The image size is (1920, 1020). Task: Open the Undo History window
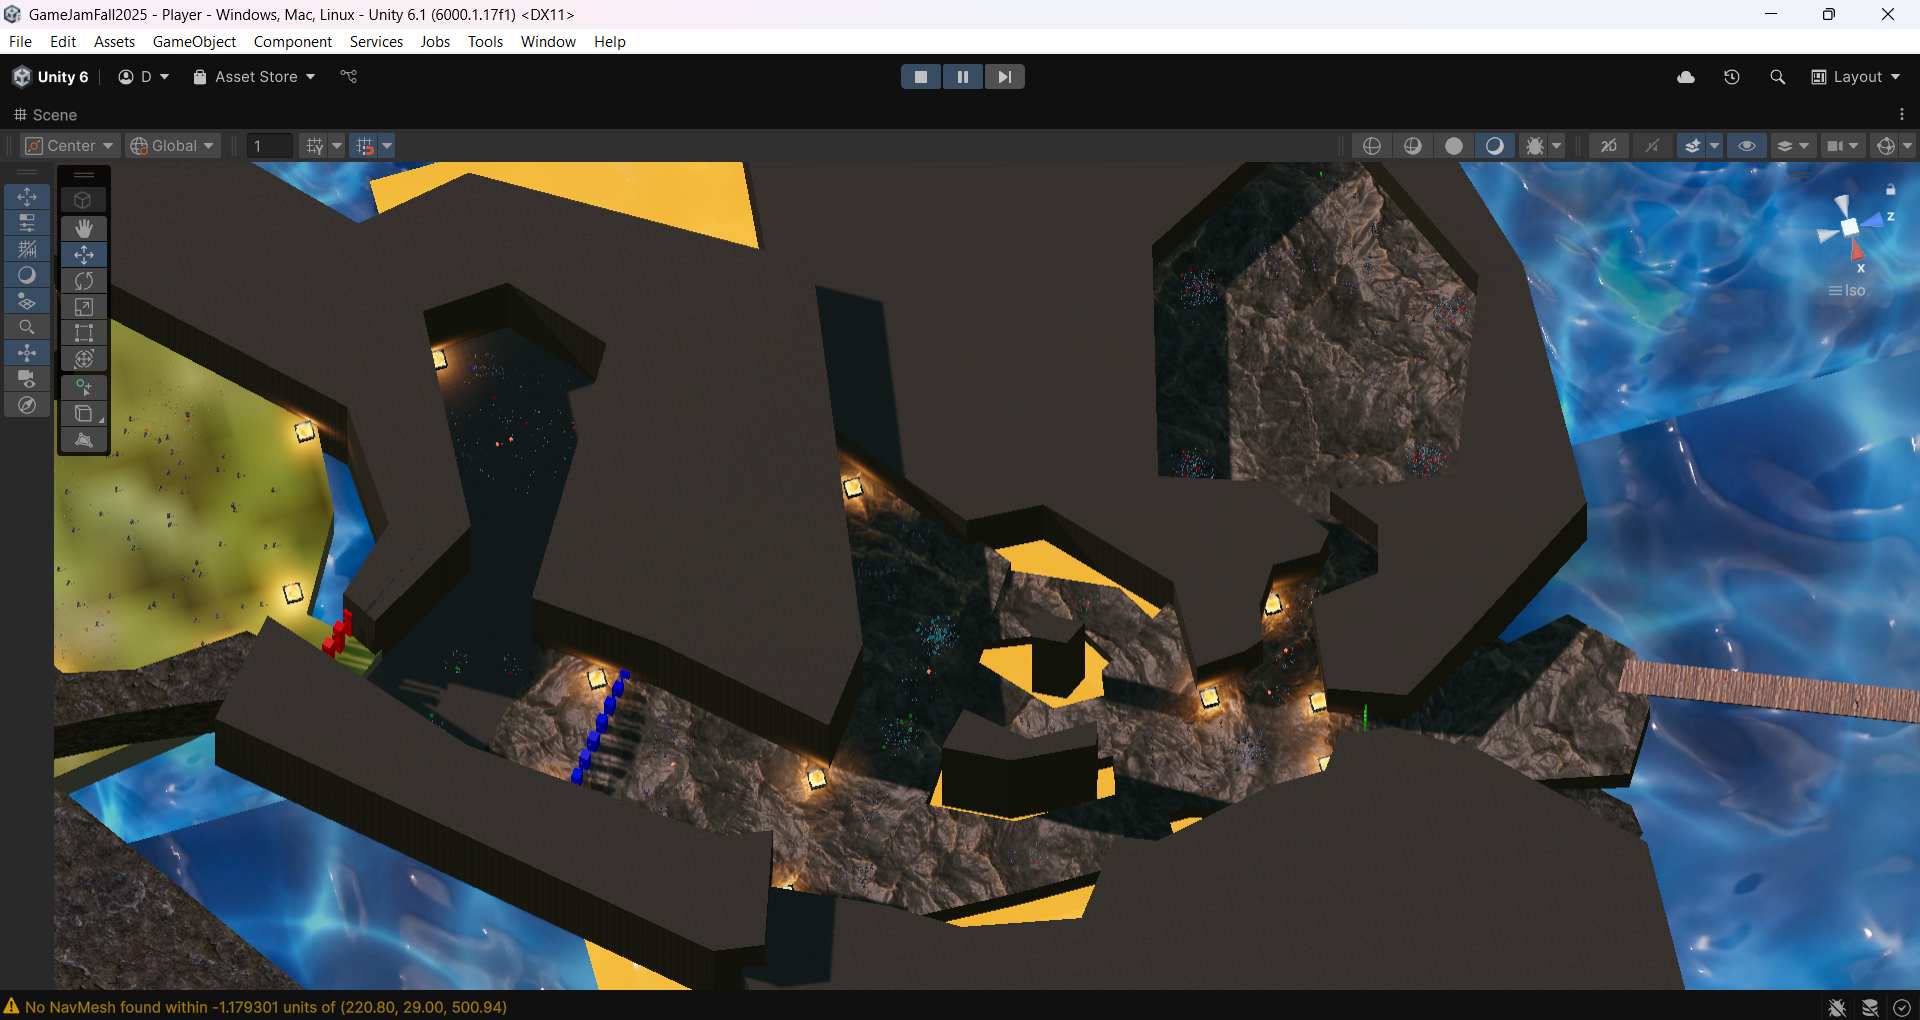click(1732, 77)
